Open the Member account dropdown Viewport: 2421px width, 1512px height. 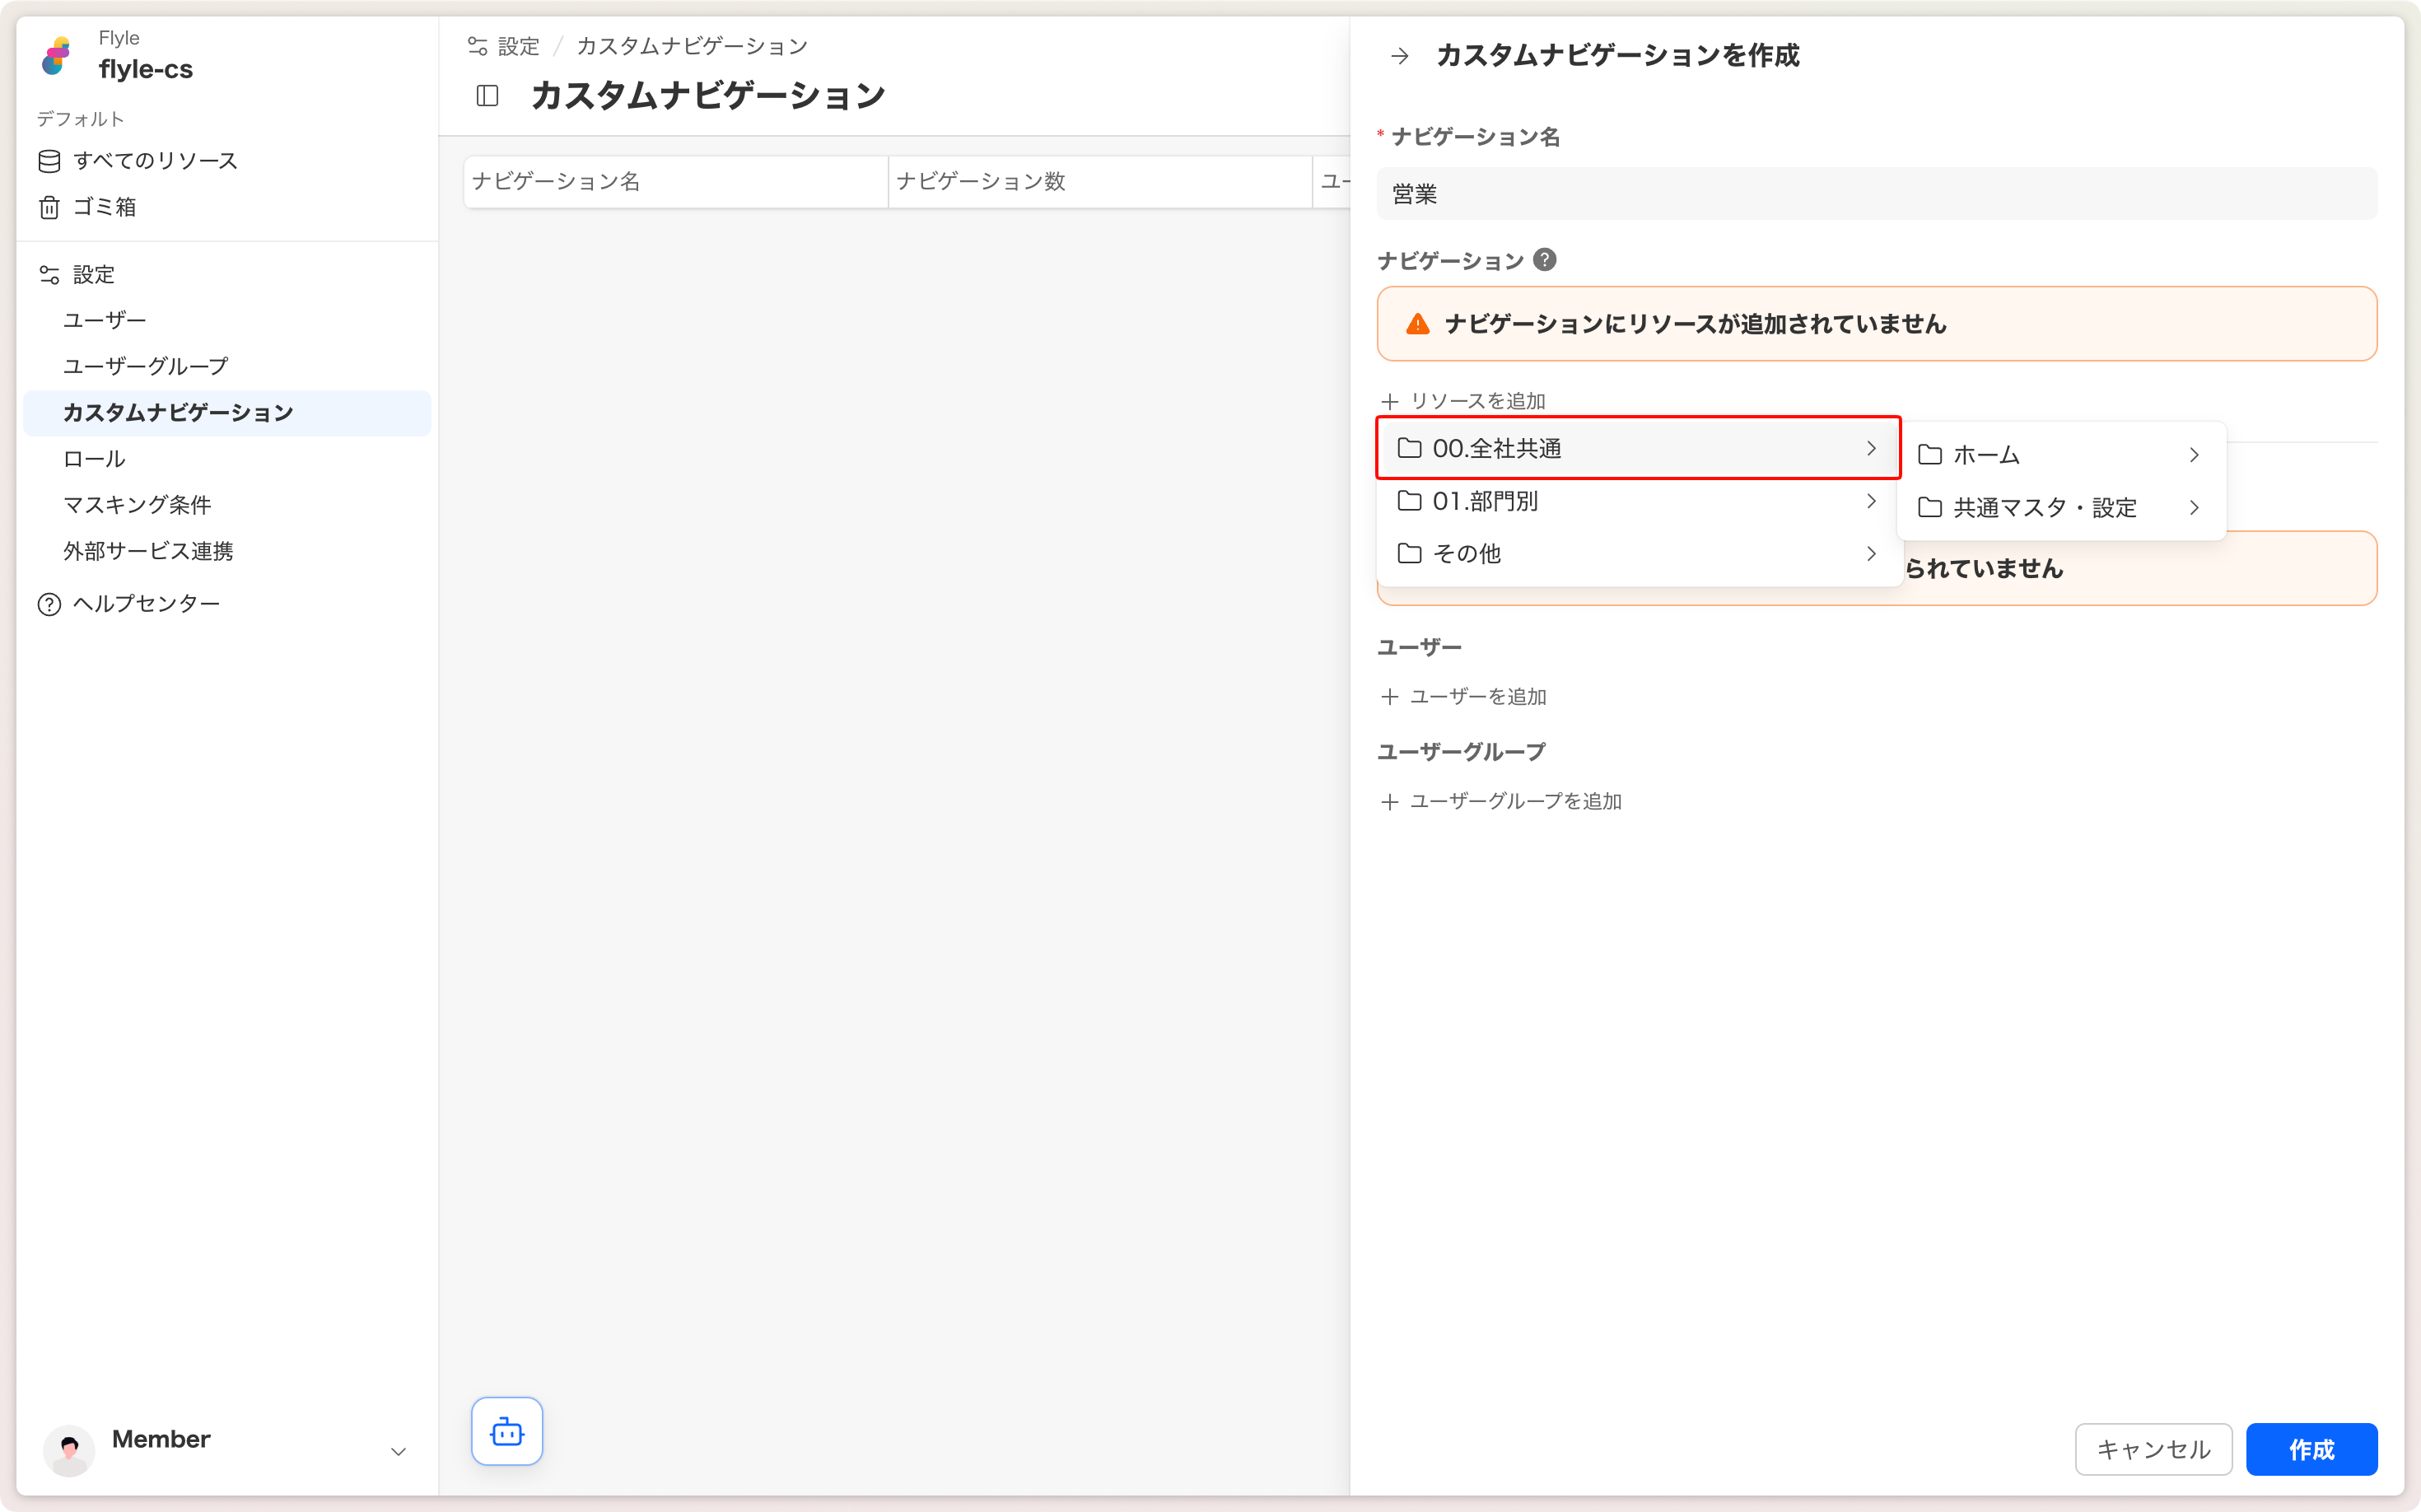(x=398, y=1451)
